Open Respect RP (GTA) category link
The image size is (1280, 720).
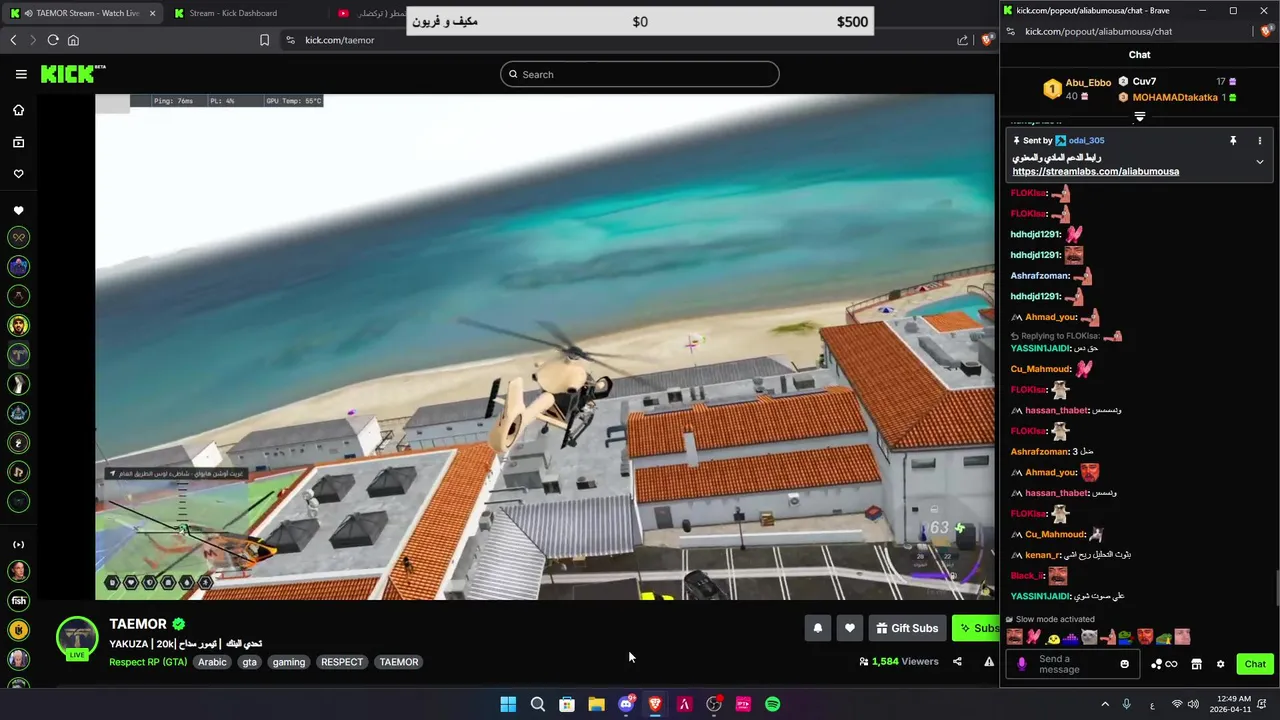pos(148,662)
